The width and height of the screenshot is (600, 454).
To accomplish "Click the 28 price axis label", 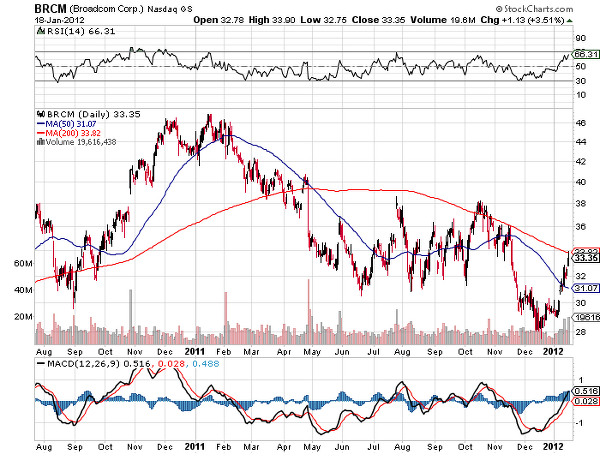I will (x=580, y=332).
